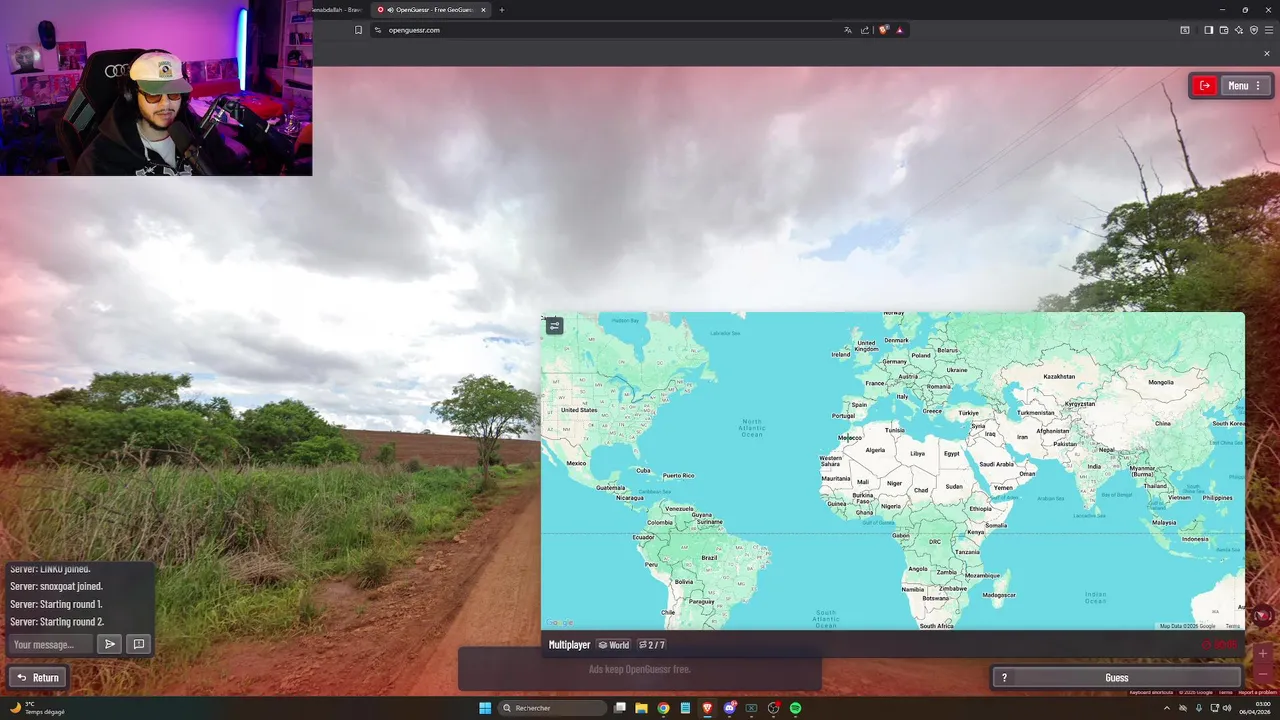Open 'Keyboard shortcuts' link

(x=1151, y=692)
